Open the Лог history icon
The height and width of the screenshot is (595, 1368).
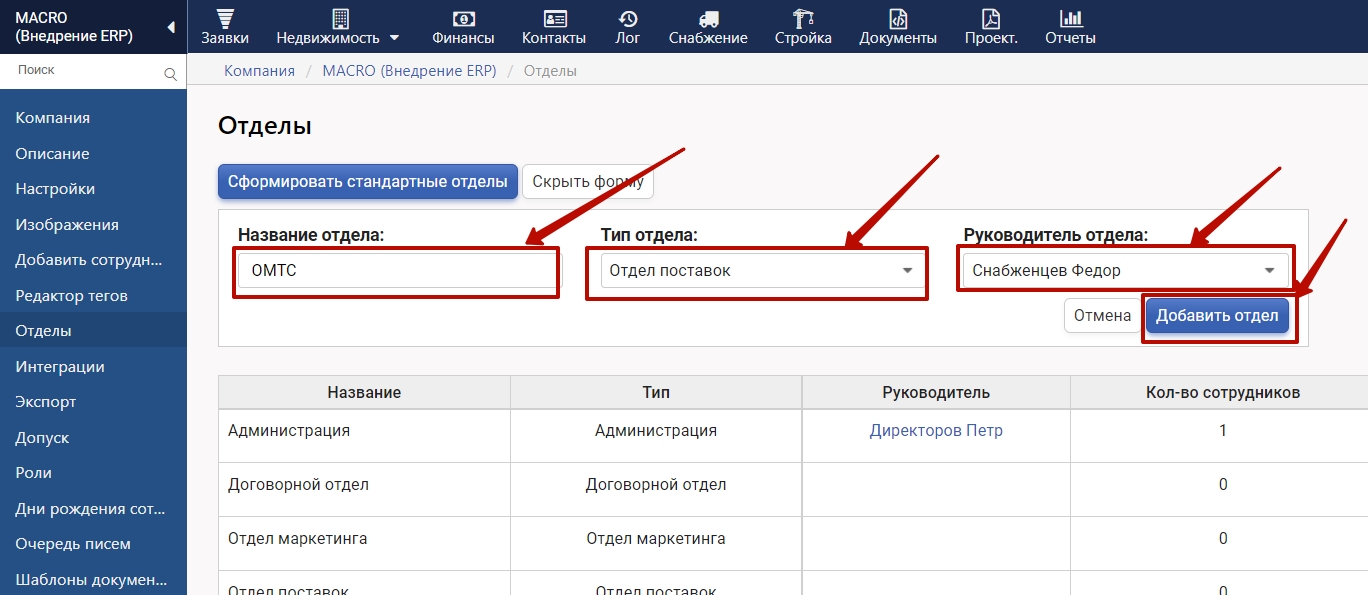(628, 18)
